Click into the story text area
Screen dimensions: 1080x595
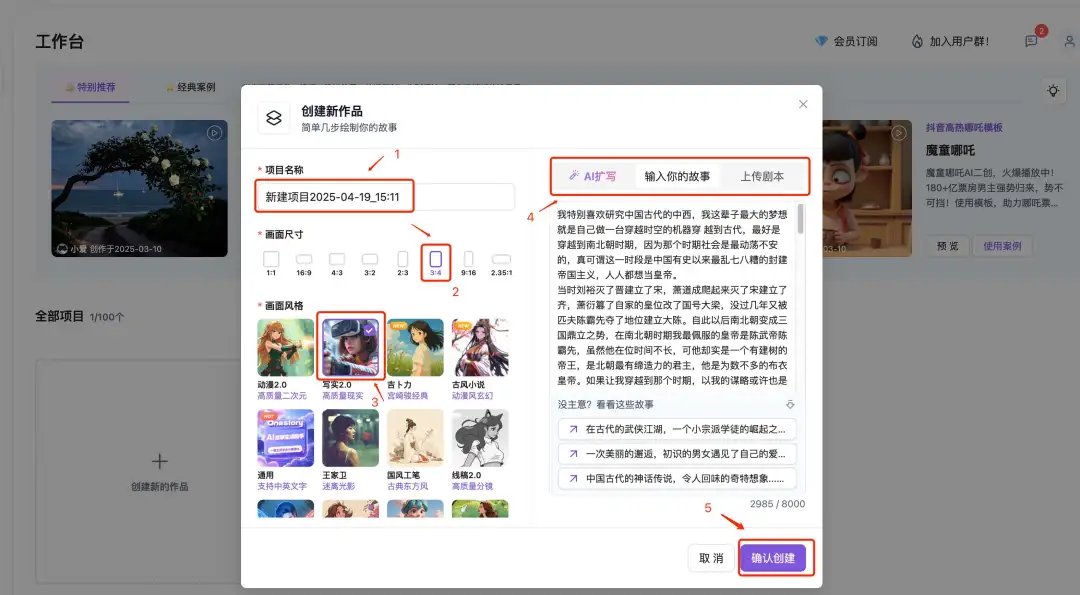coord(672,298)
